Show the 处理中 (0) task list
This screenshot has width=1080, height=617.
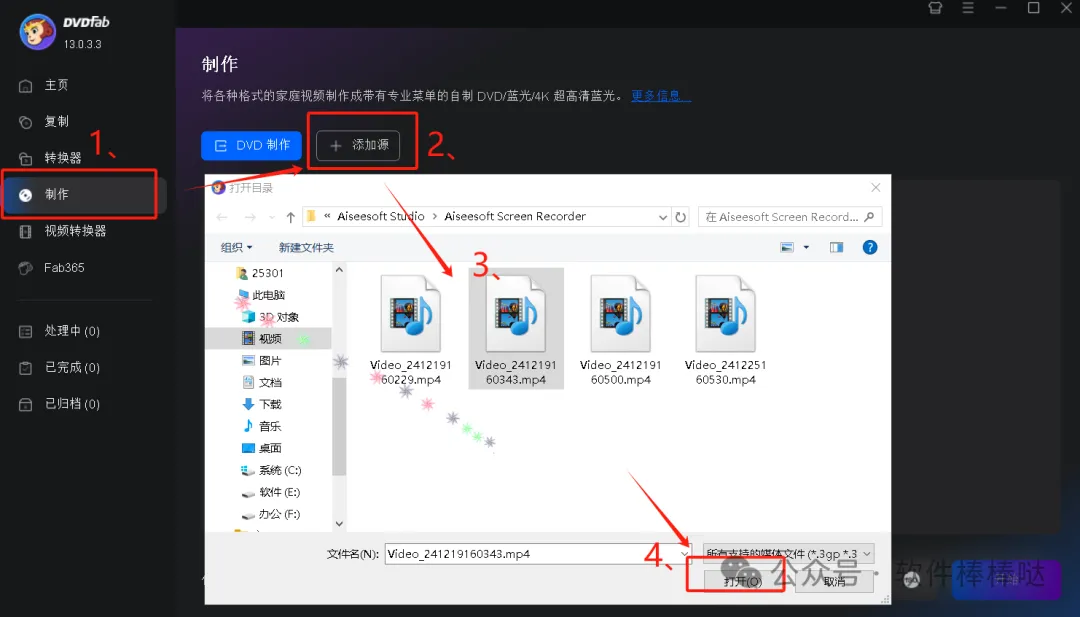click(x=59, y=331)
